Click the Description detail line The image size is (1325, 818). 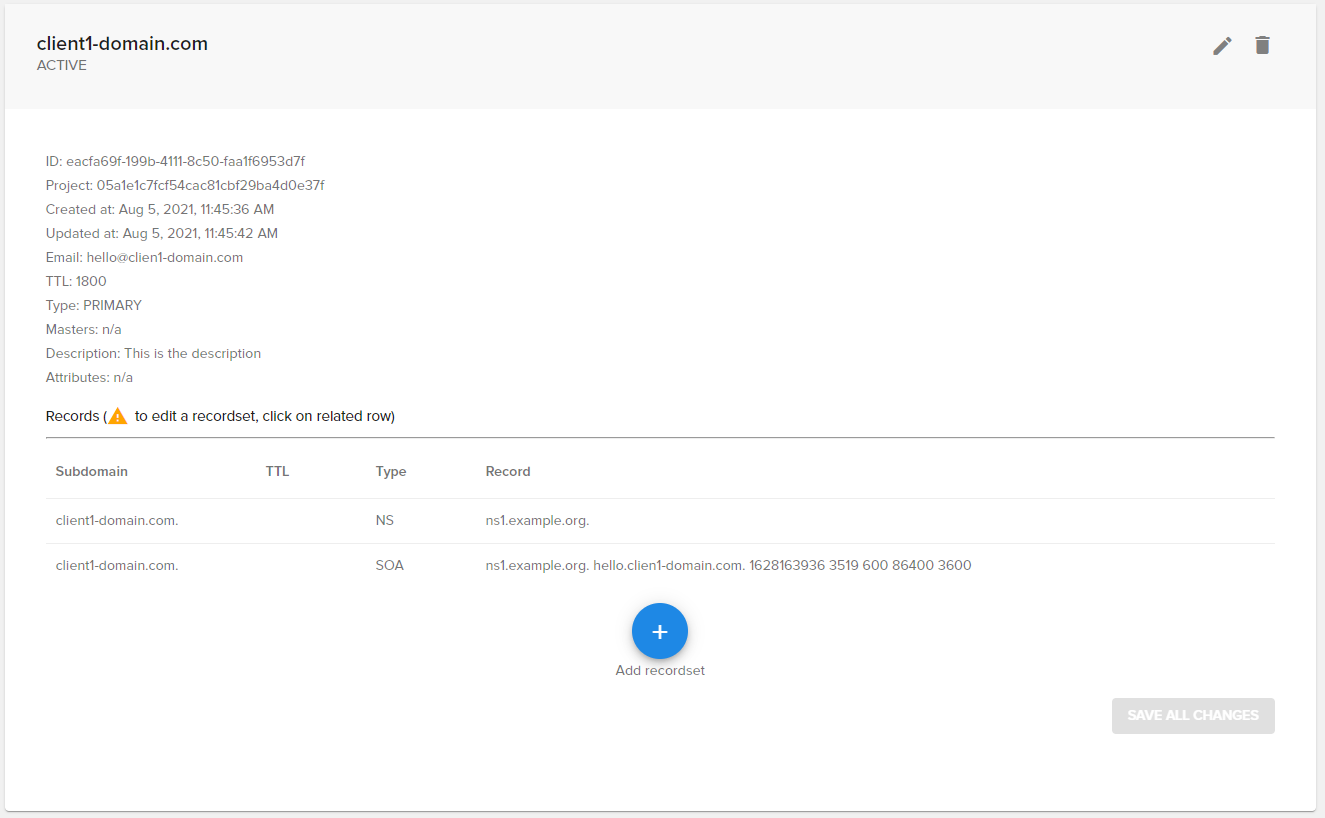[153, 353]
